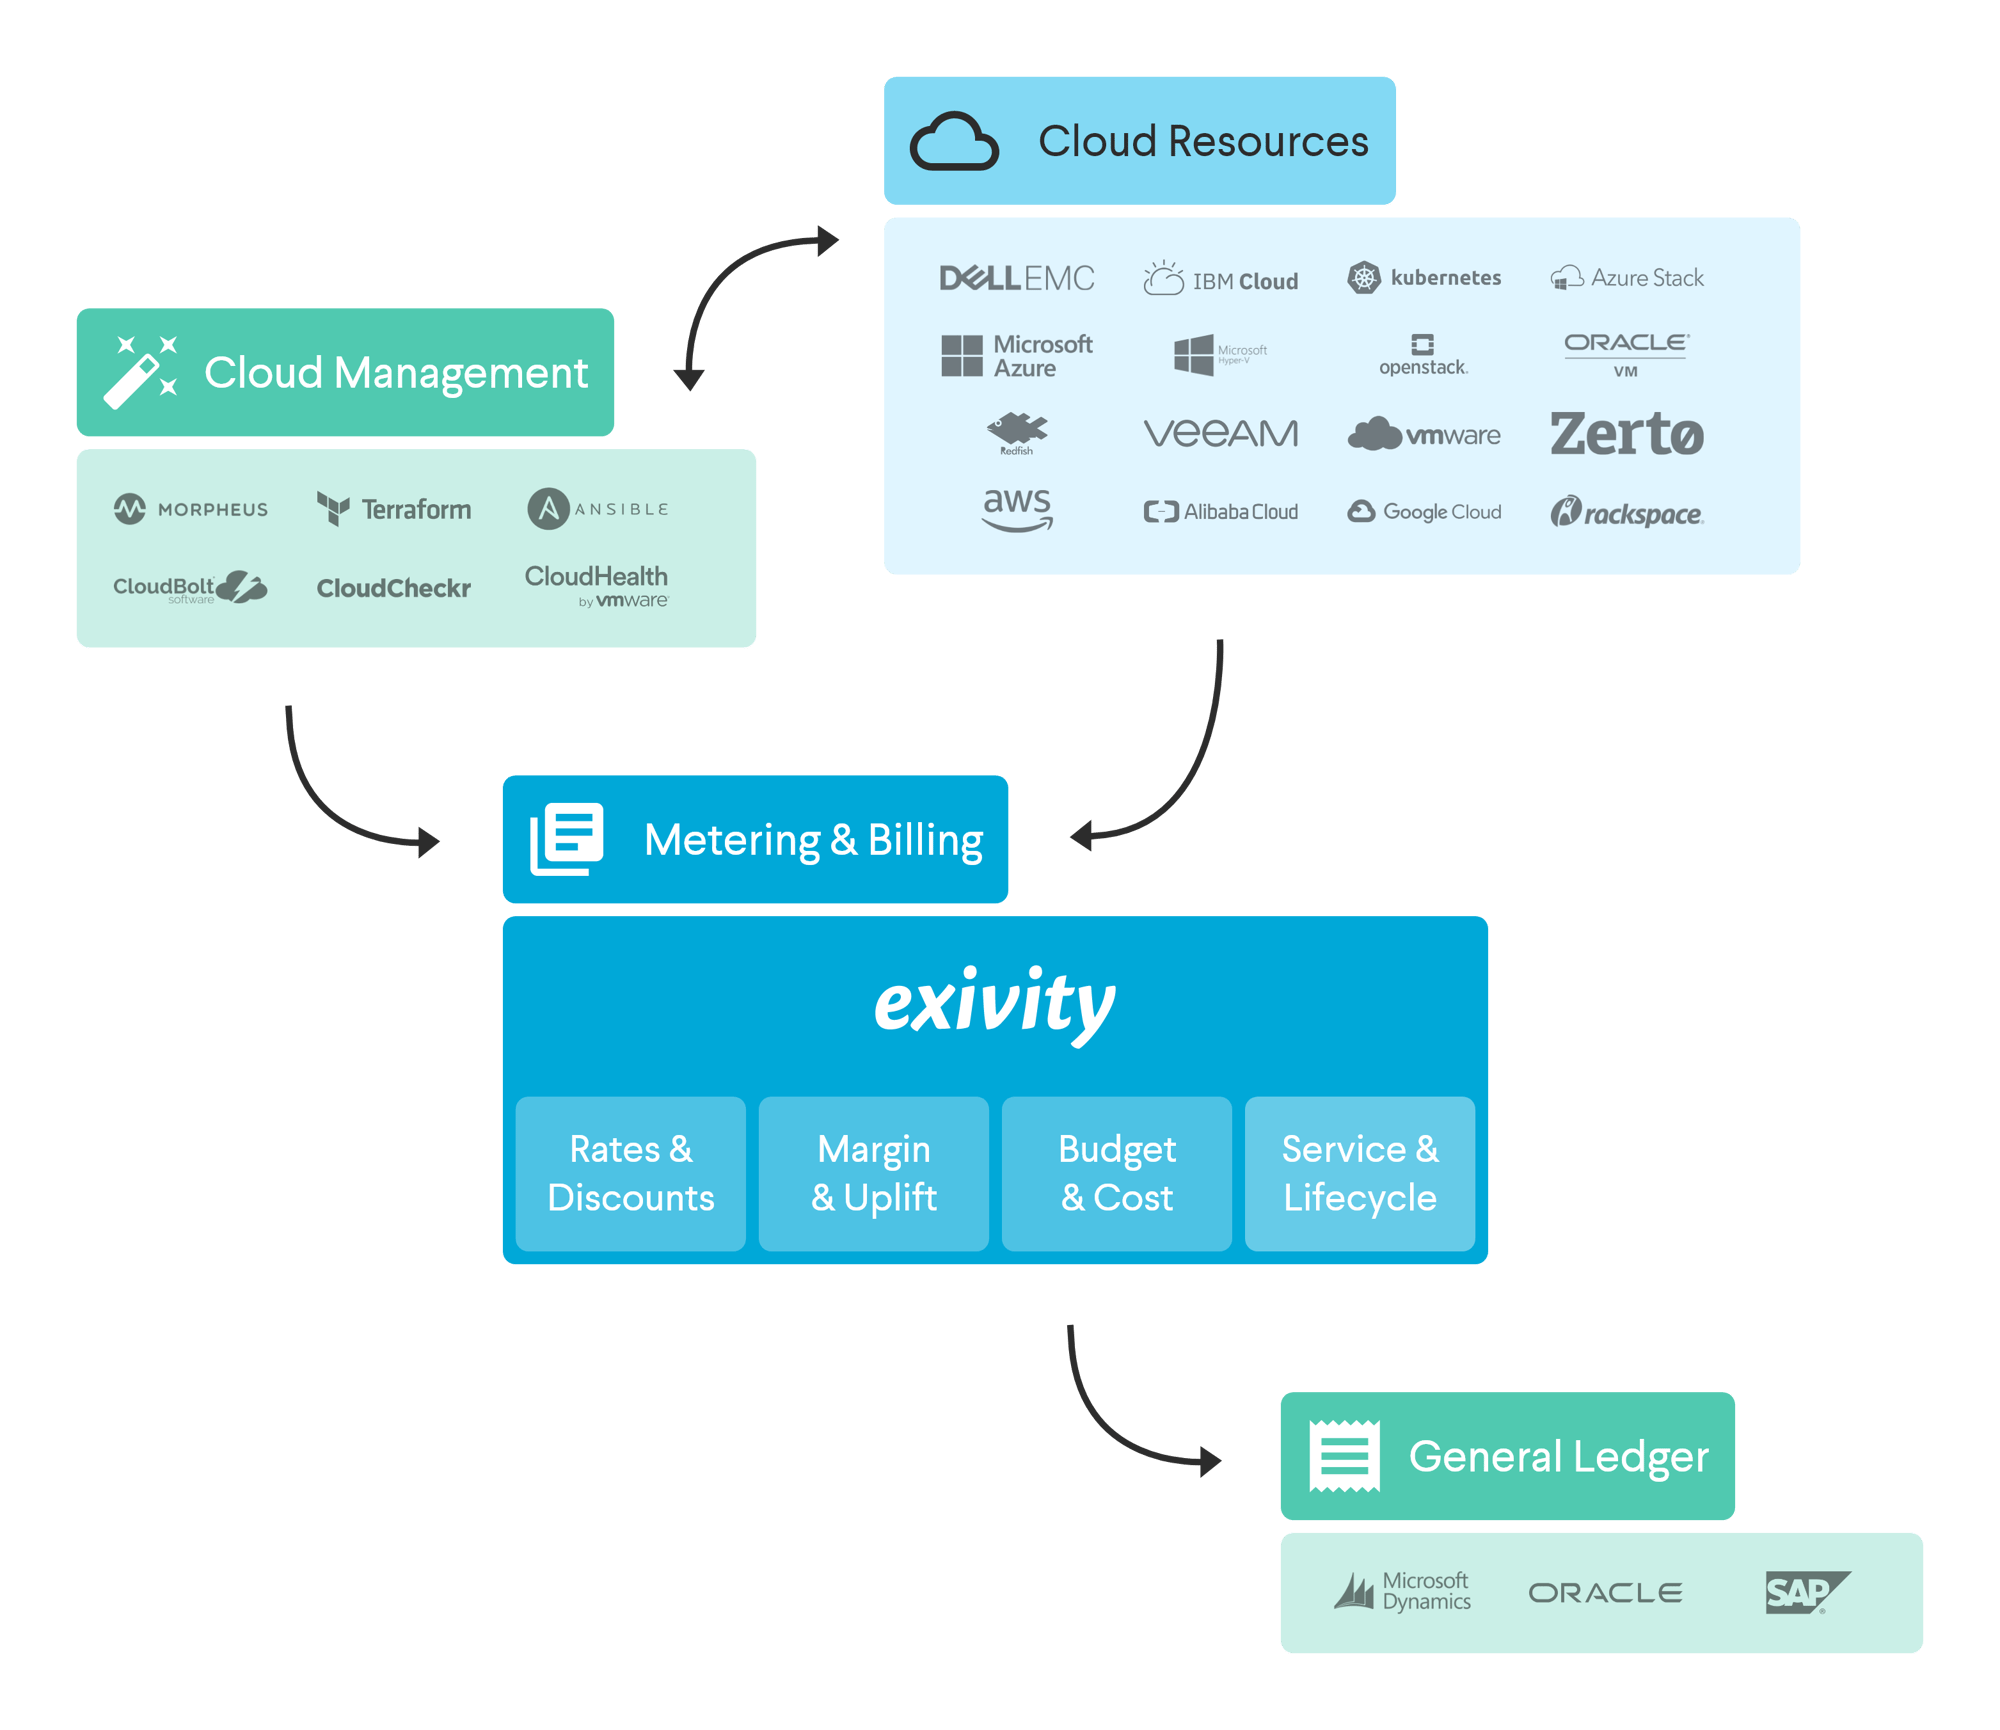2000x1730 pixels.
Task: Select the Redfish logo
Action: pyautogui.click(x=1016, y=433)
